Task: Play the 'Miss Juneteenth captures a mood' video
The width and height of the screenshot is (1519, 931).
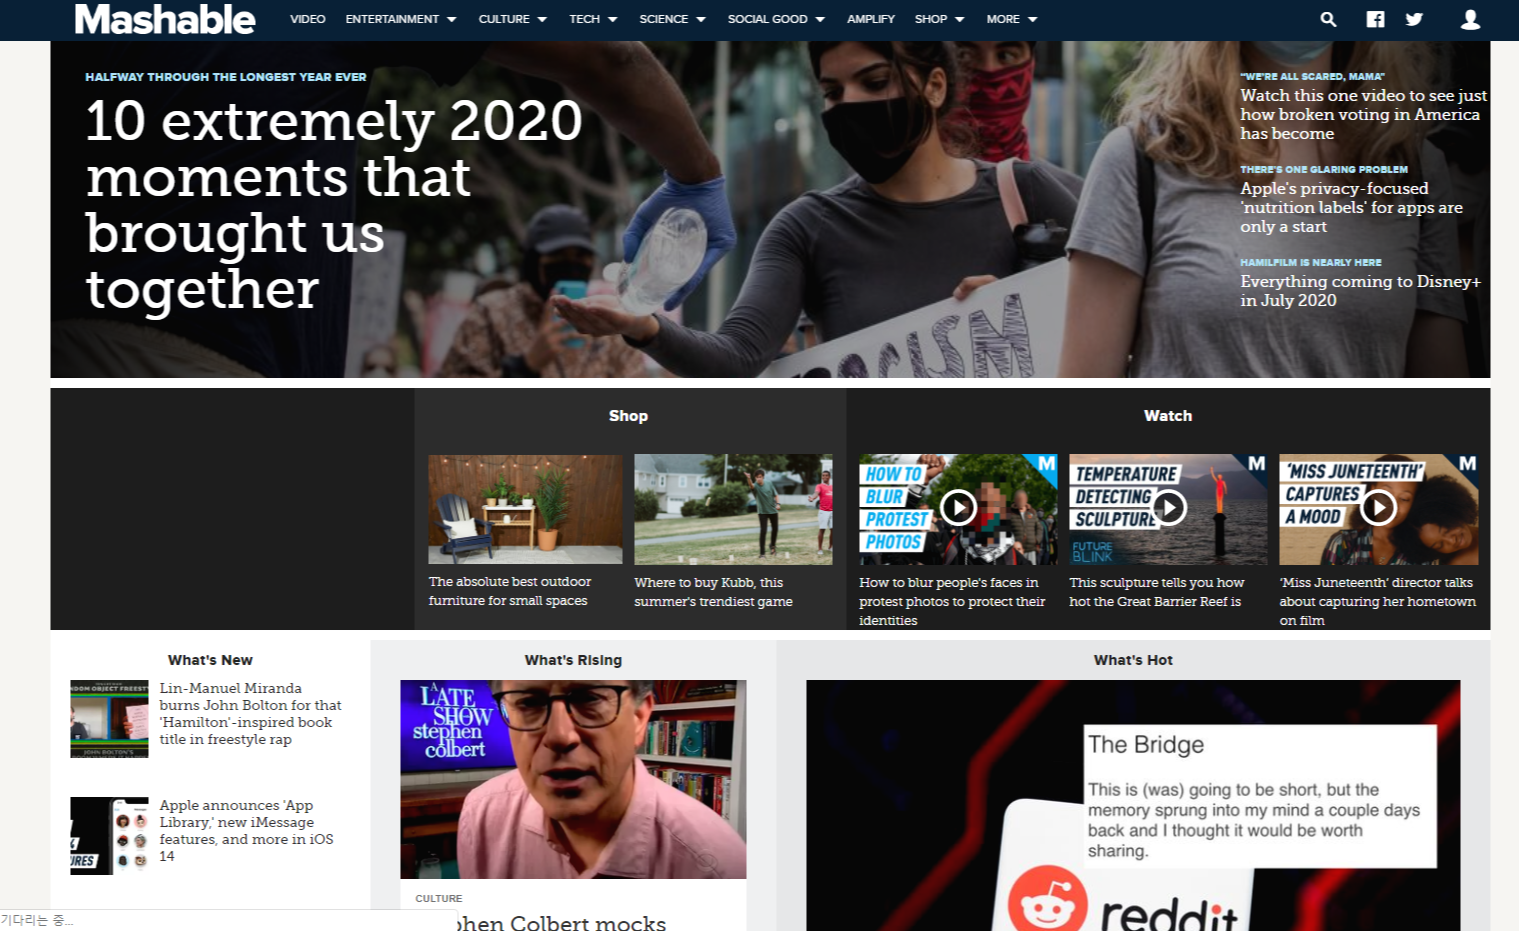Action: [x=1378, y=508]
